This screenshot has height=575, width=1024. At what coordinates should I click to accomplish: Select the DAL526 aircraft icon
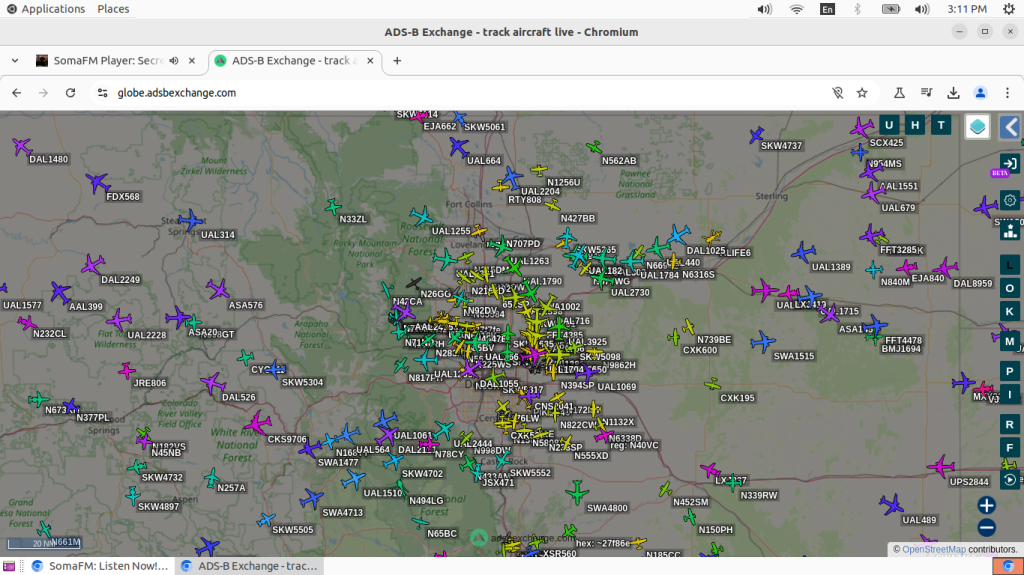tap(212, 383)
